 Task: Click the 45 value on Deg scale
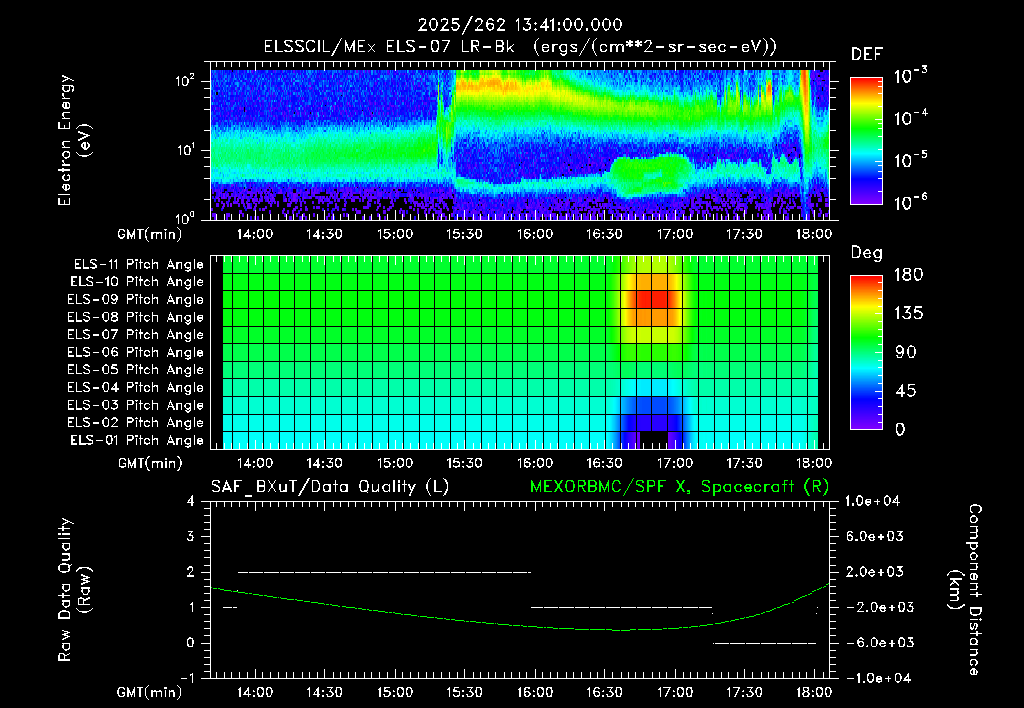(x=904, y=391)
